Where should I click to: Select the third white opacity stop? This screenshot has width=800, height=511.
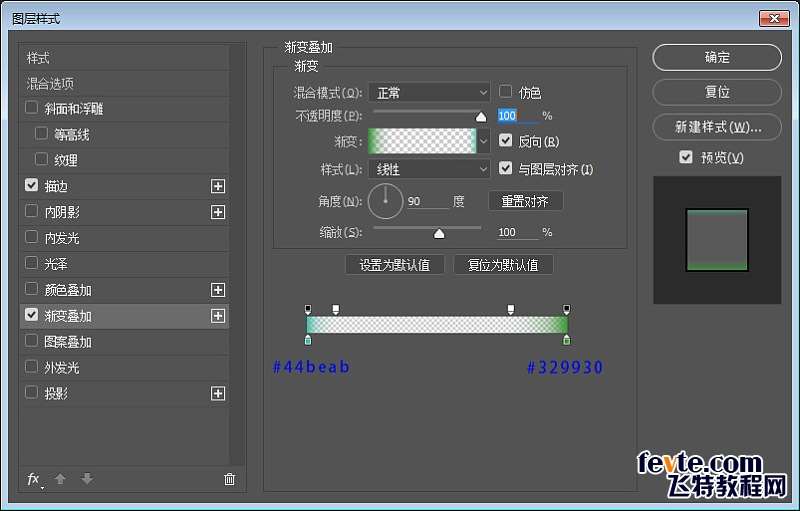coord(511,310)
